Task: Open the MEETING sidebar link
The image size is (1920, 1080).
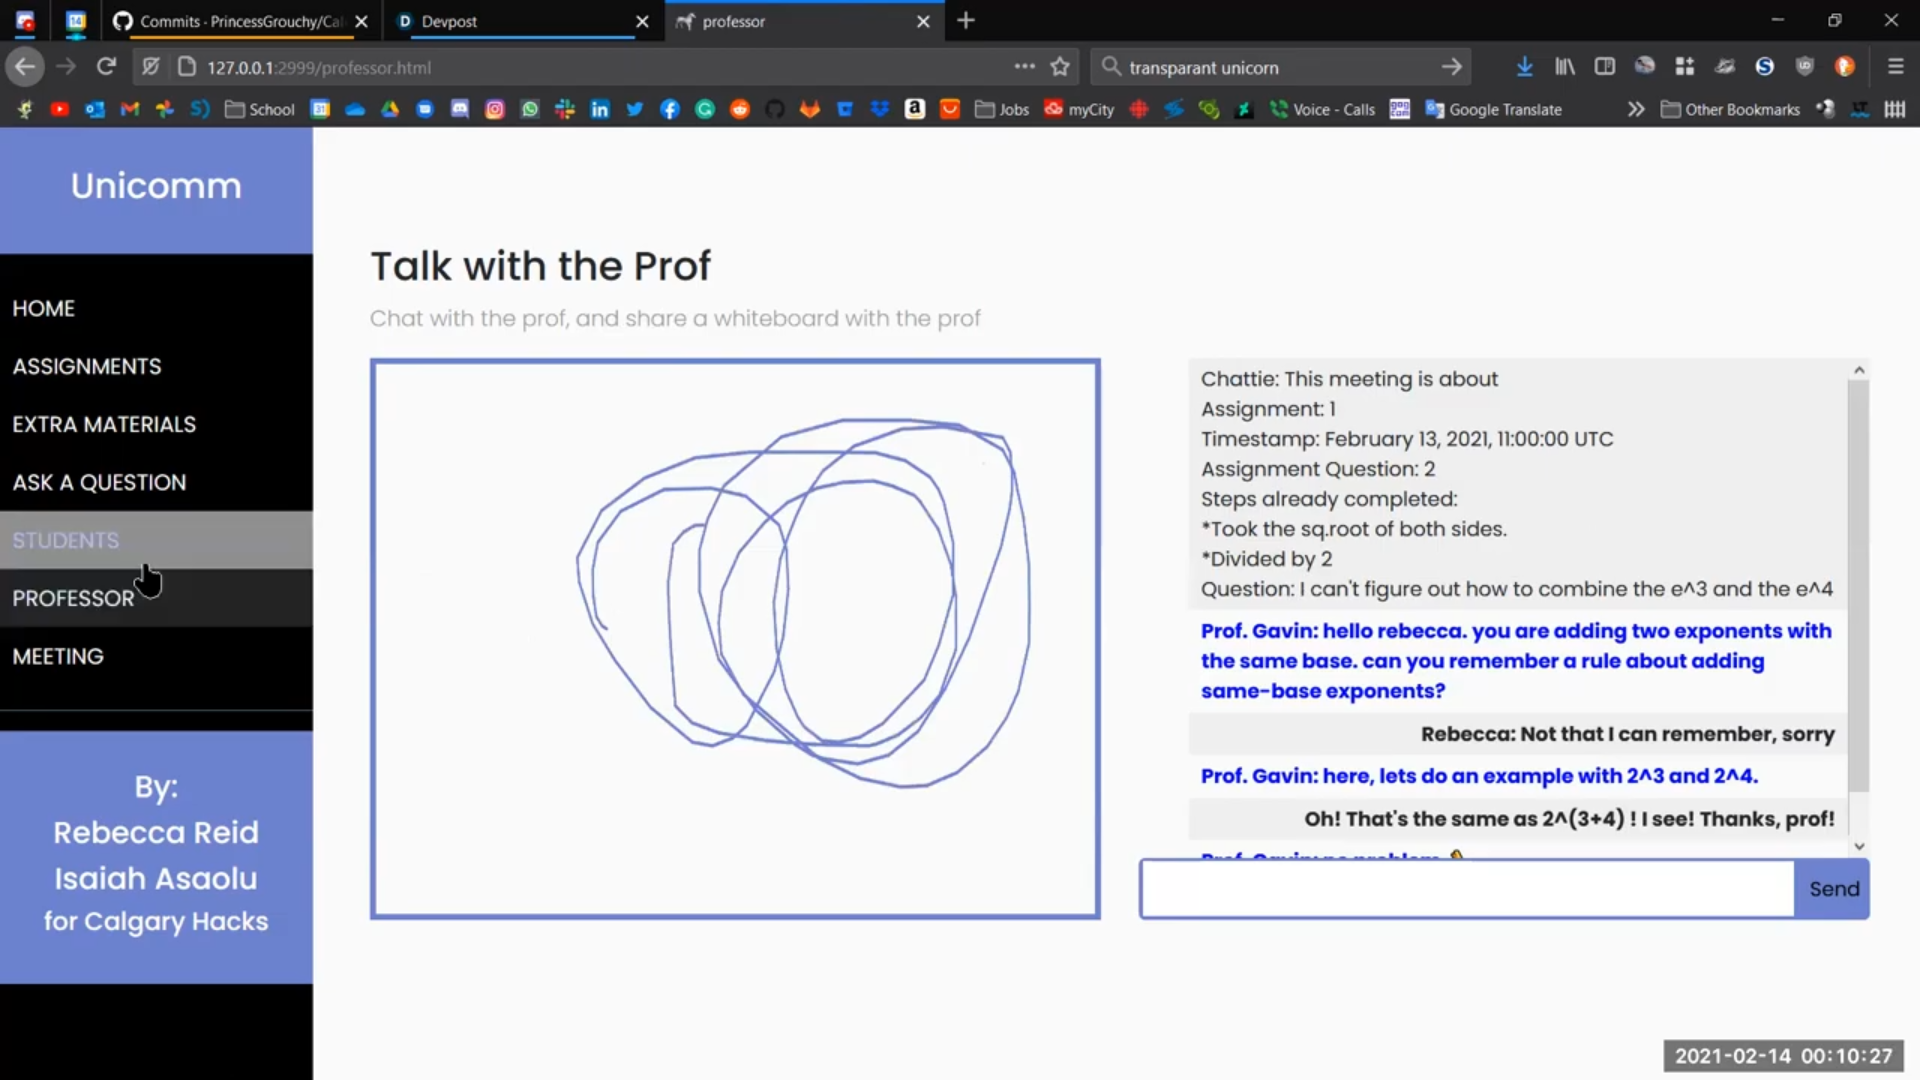Action: (58, 656)
